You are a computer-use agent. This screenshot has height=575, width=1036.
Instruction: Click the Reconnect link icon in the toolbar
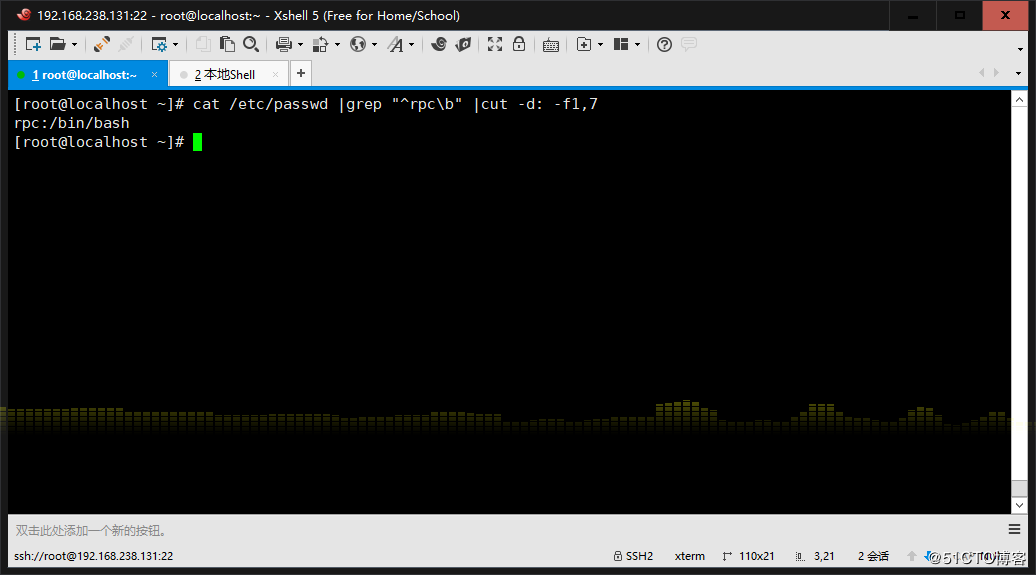click(102, 44)
